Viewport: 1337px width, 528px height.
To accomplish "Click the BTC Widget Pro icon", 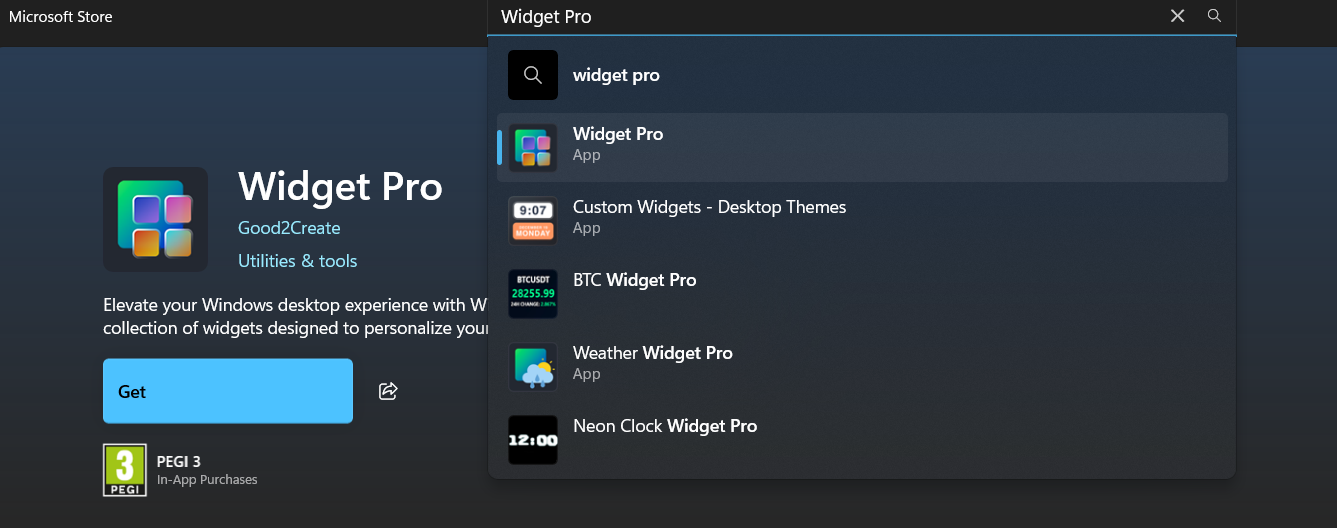I will 533,294.
